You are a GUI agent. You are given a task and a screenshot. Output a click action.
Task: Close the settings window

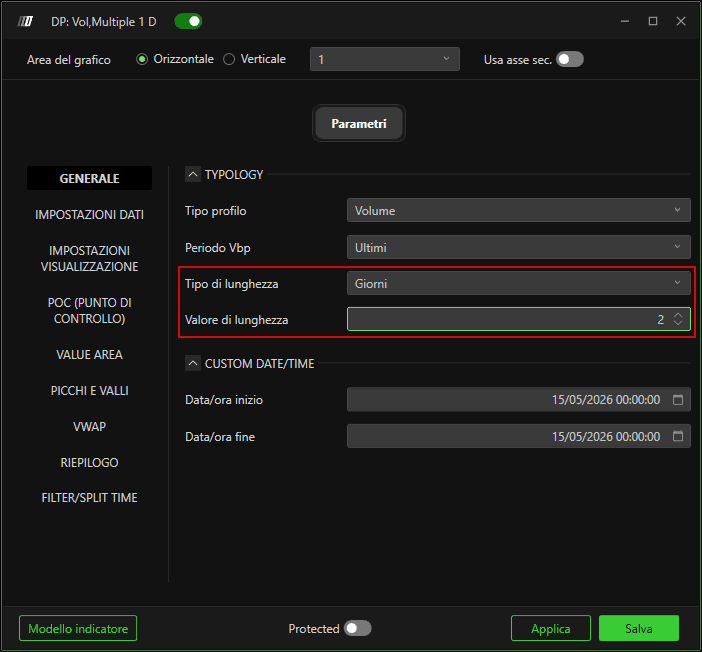[681, 21]
